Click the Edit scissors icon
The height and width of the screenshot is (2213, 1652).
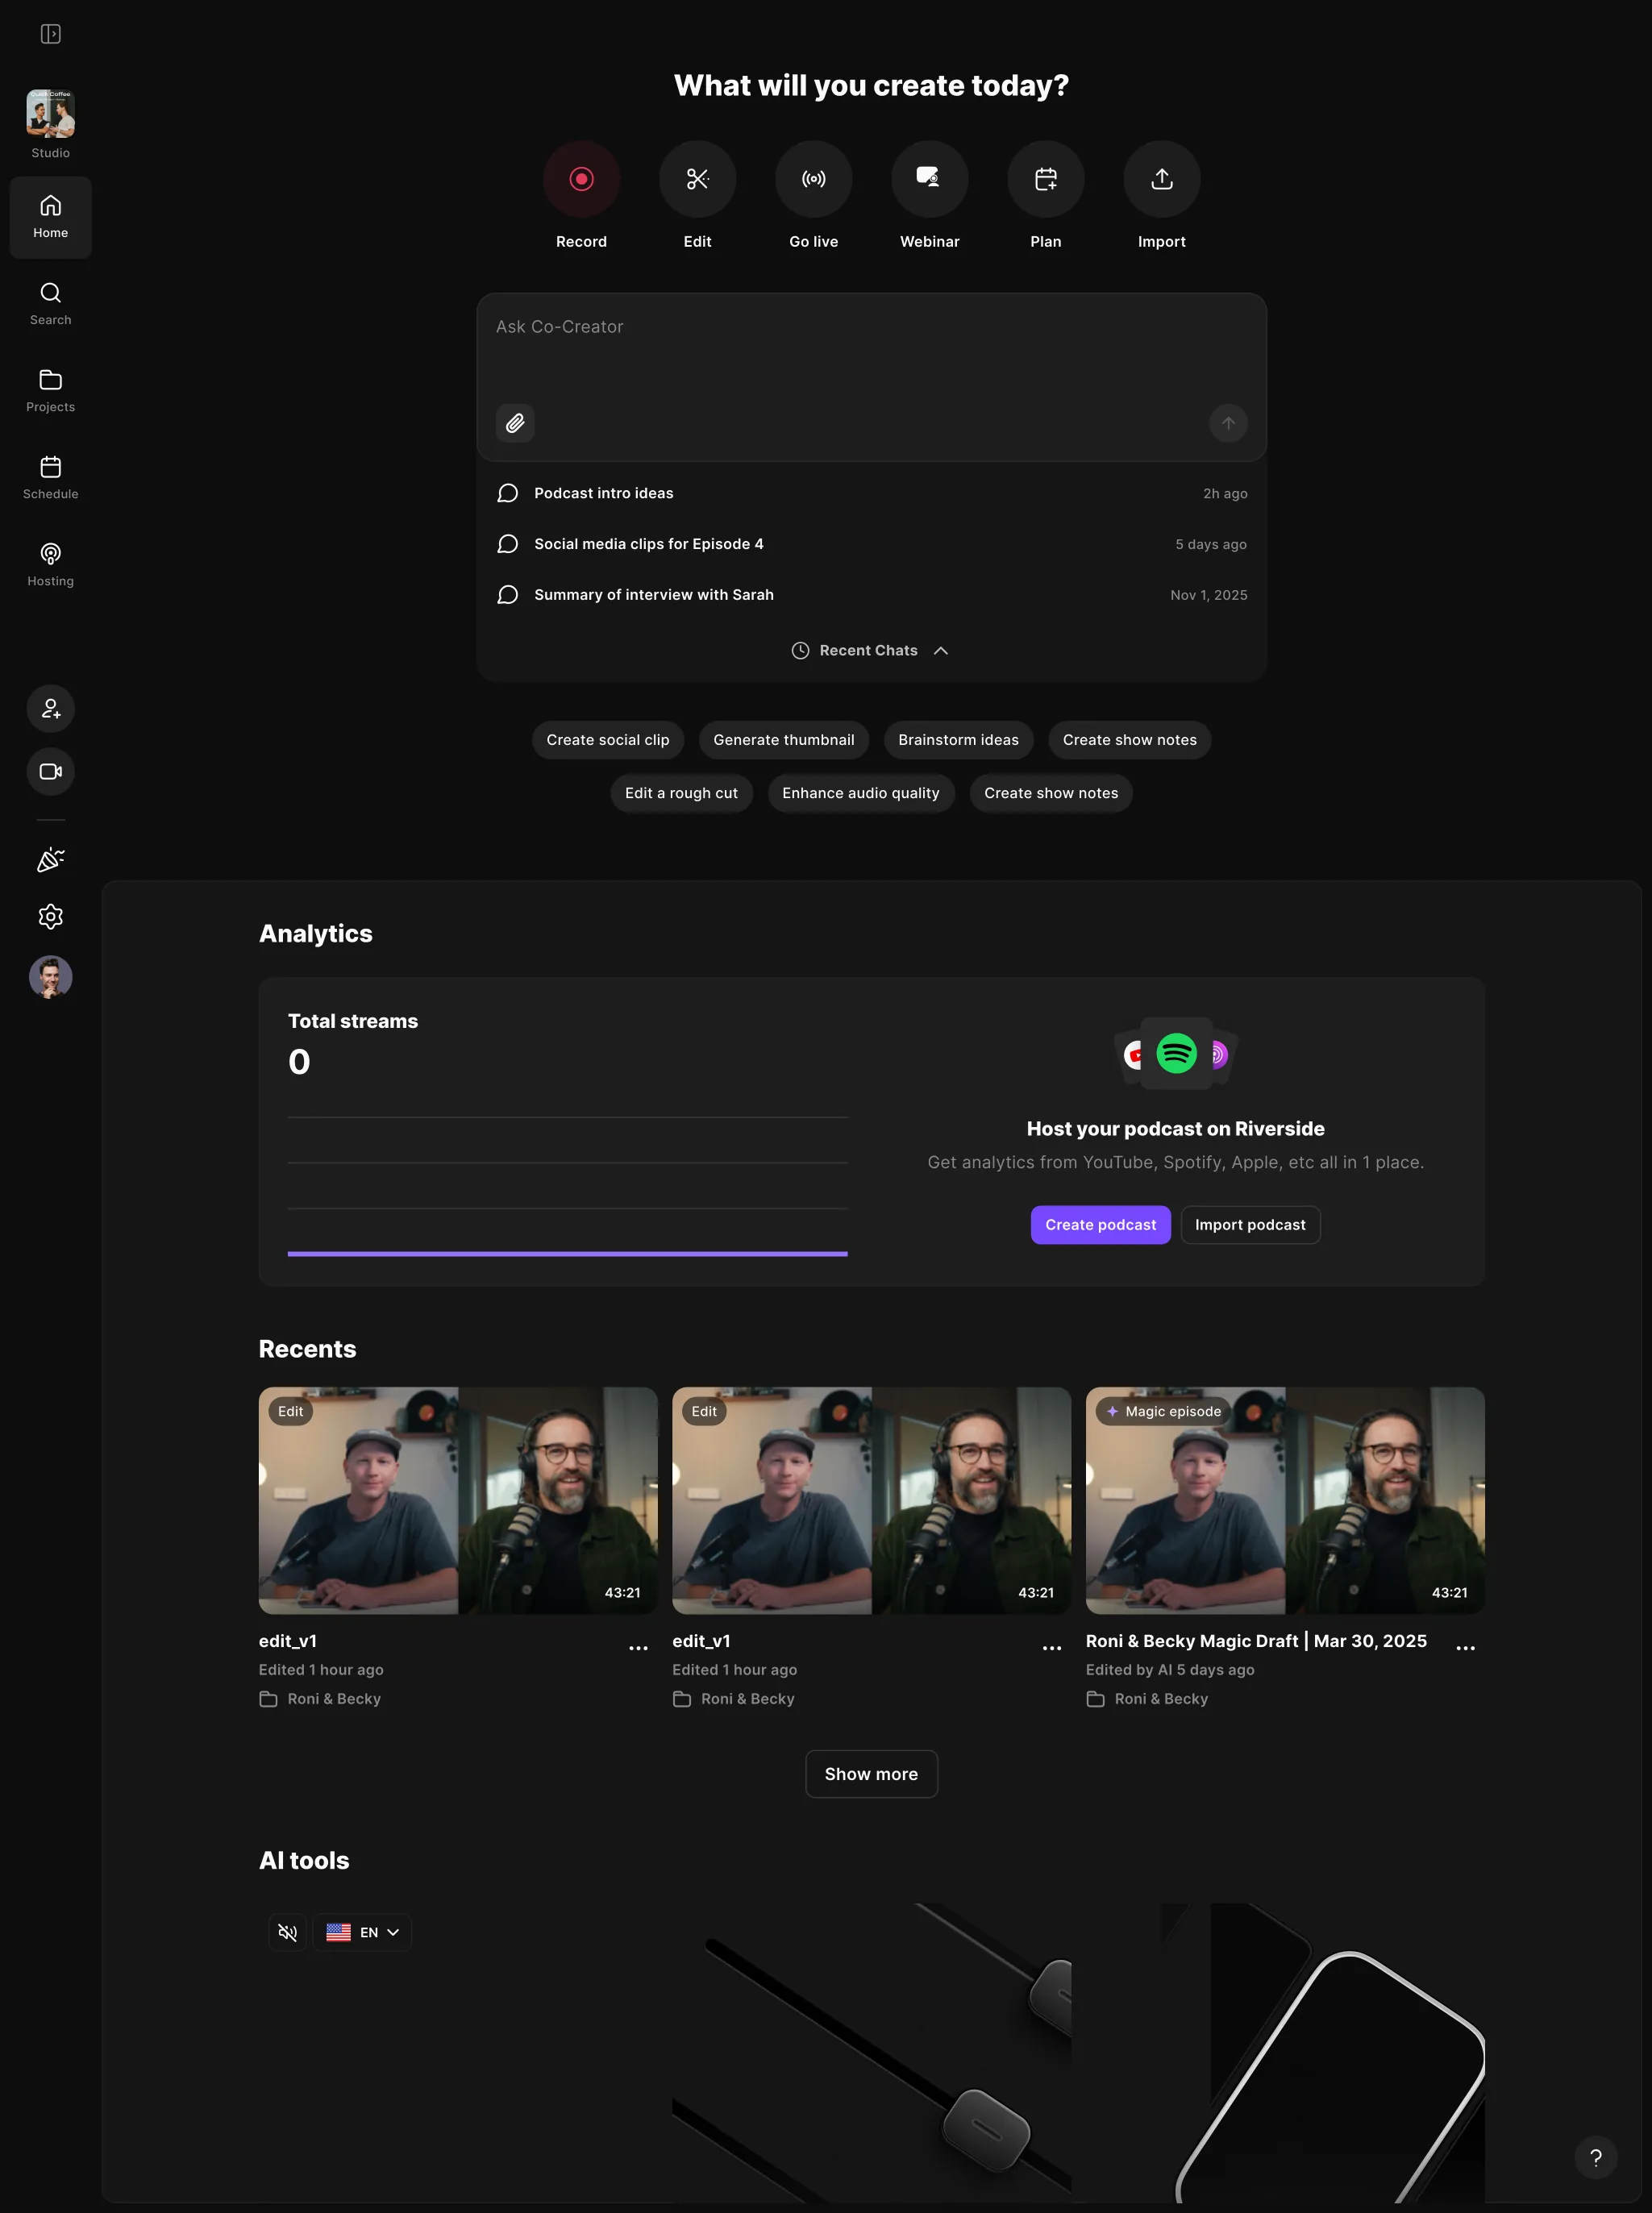(697, 179)
